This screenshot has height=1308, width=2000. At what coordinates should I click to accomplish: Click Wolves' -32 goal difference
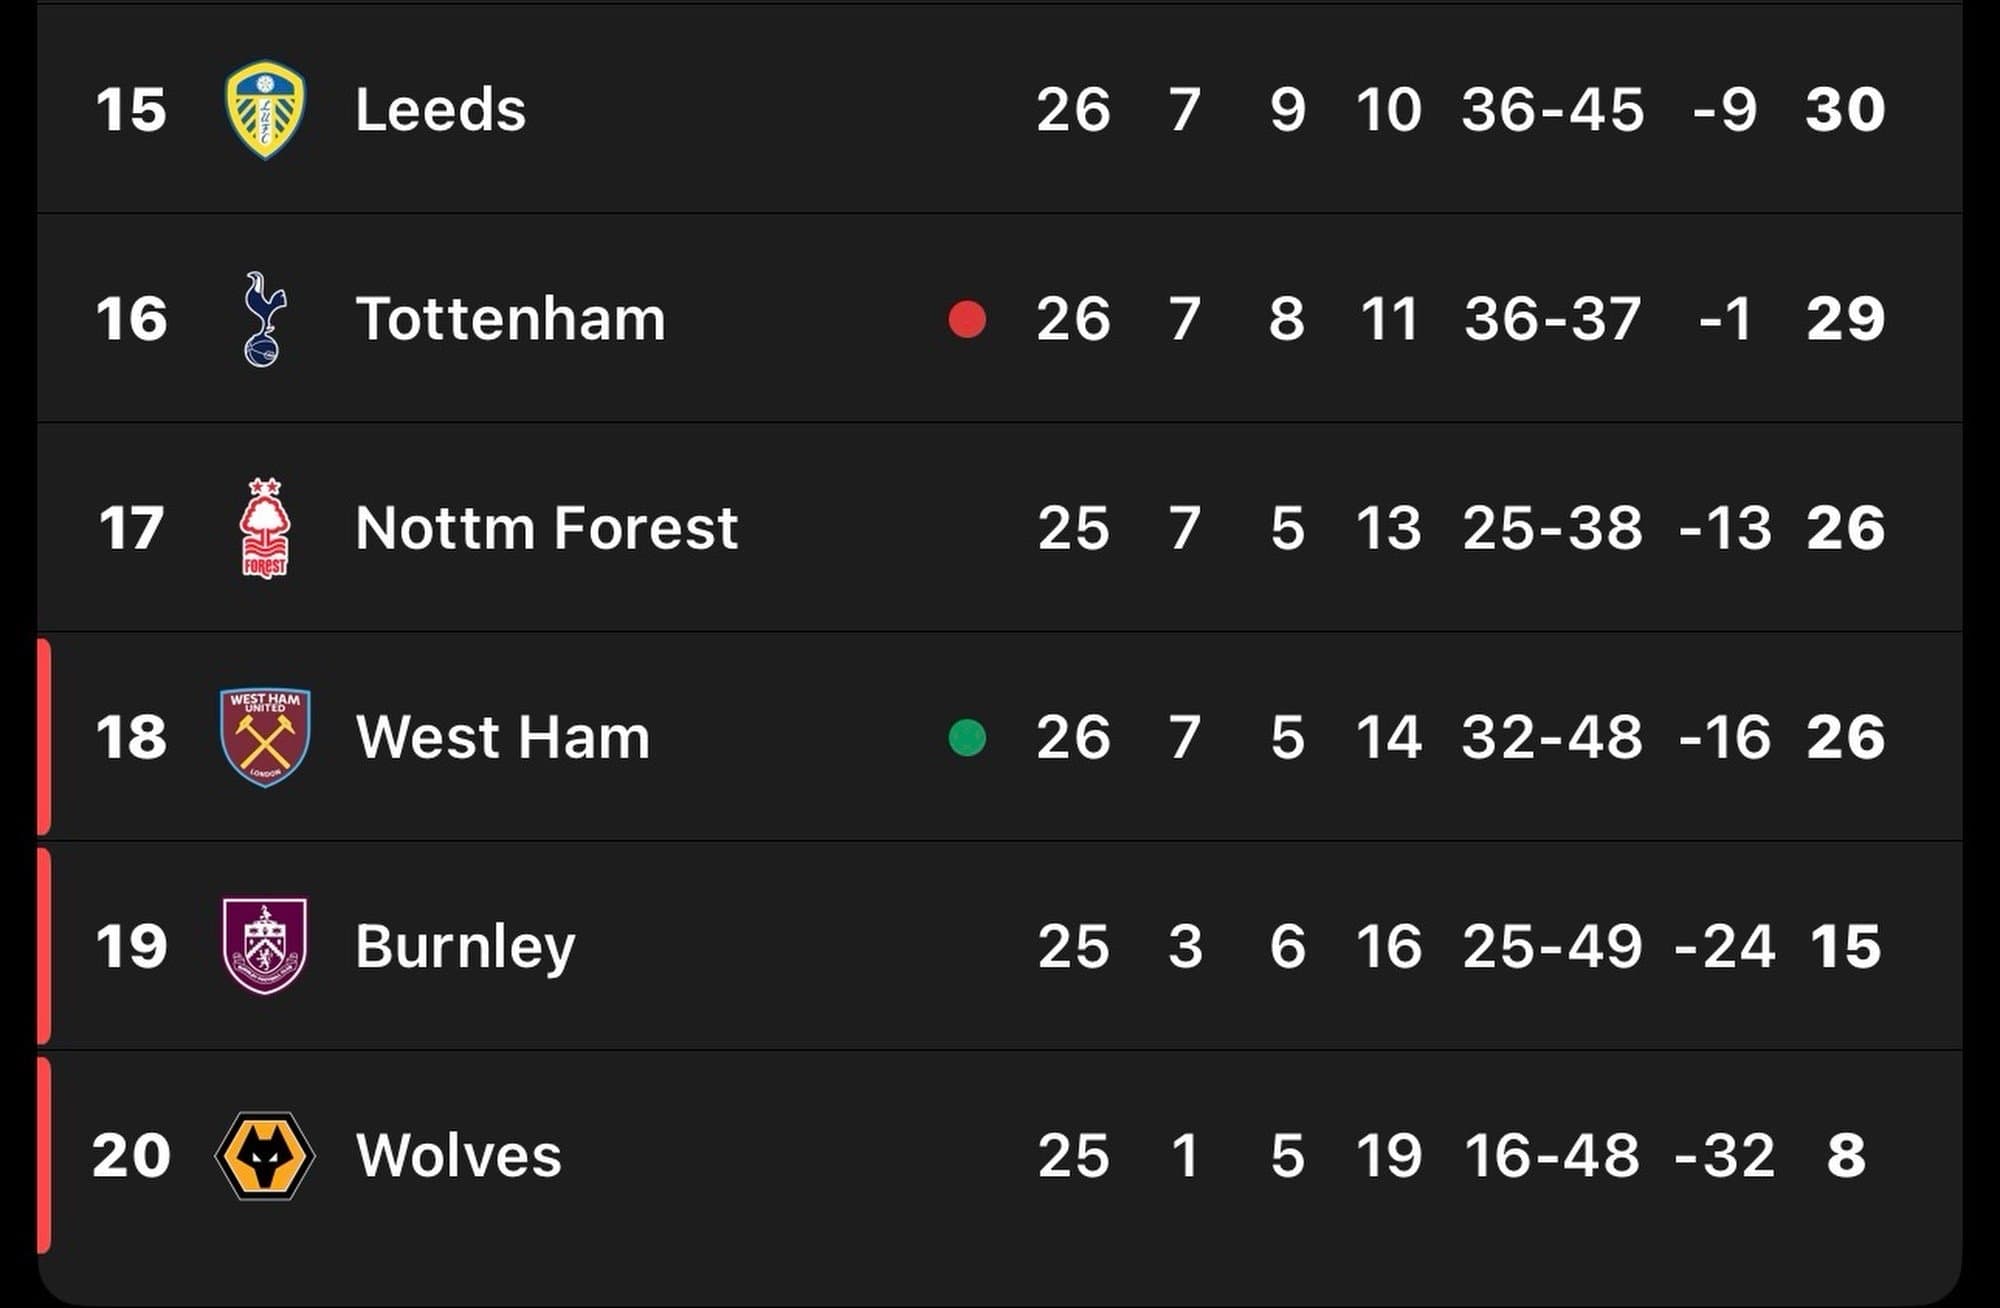pyautogui.click(x=1725, y=1155)
